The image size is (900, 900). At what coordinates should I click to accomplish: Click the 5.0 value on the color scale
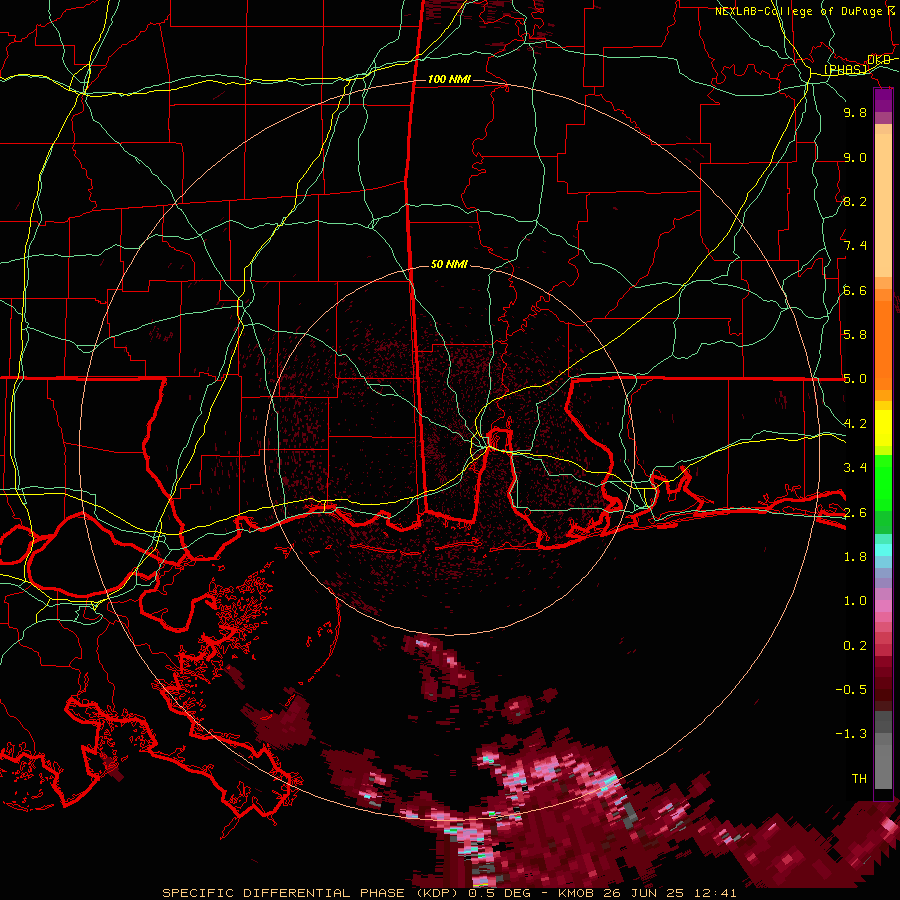[x=855, y=379]
